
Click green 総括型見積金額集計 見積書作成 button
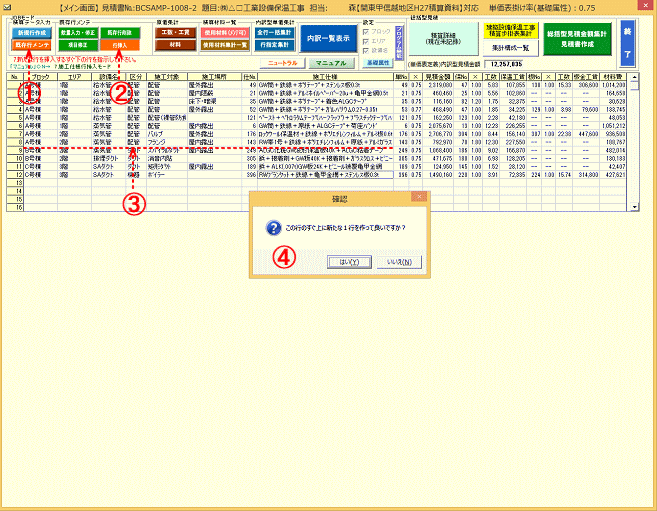[577, 39]
